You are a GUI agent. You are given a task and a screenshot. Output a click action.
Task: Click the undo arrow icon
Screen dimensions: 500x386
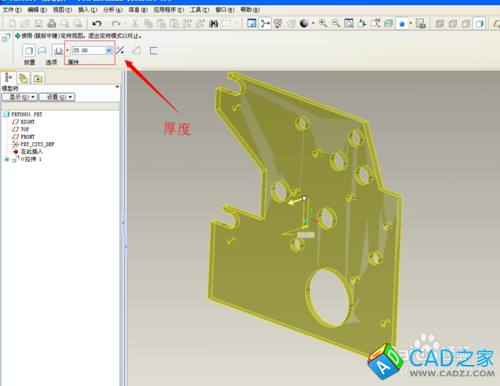[97, 23]
